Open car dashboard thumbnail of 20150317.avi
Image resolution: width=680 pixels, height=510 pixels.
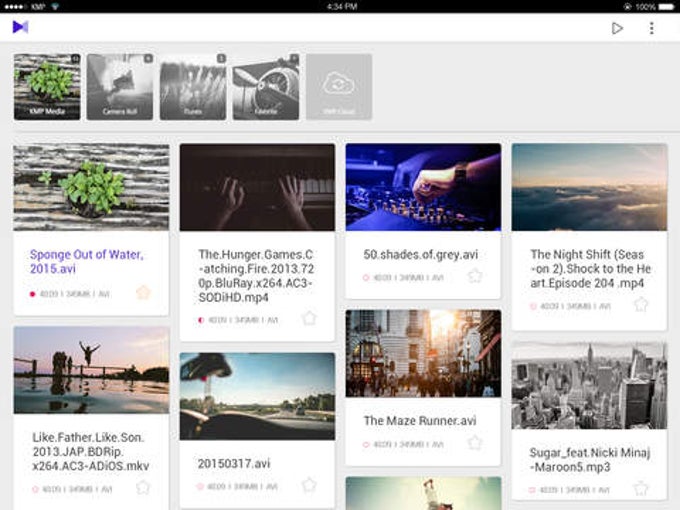point(257,396)
